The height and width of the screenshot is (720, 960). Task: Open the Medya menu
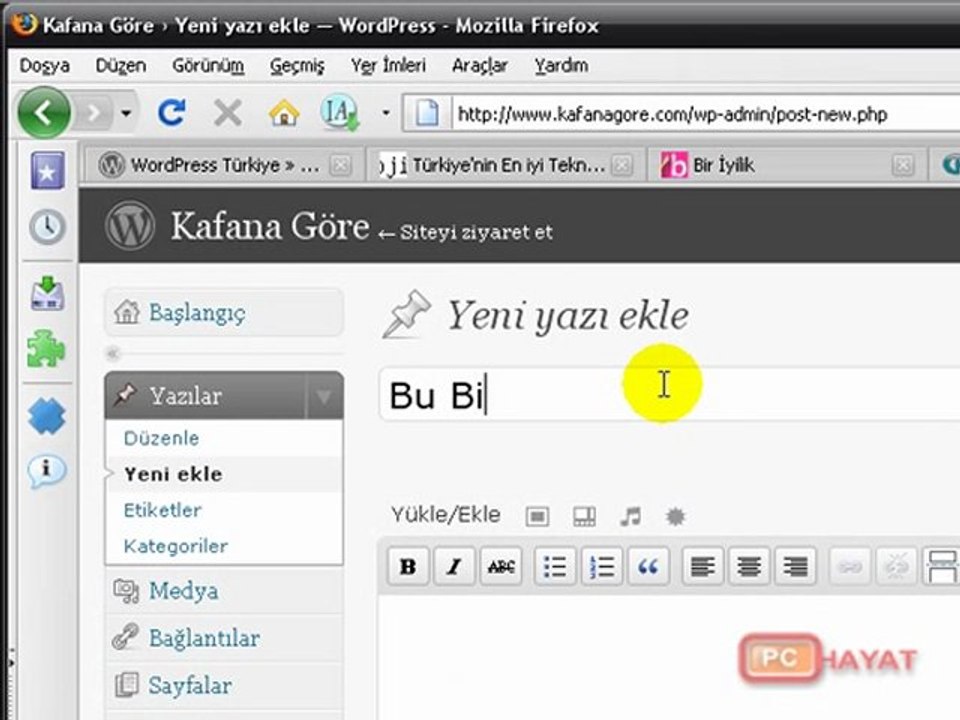(224, 591)
